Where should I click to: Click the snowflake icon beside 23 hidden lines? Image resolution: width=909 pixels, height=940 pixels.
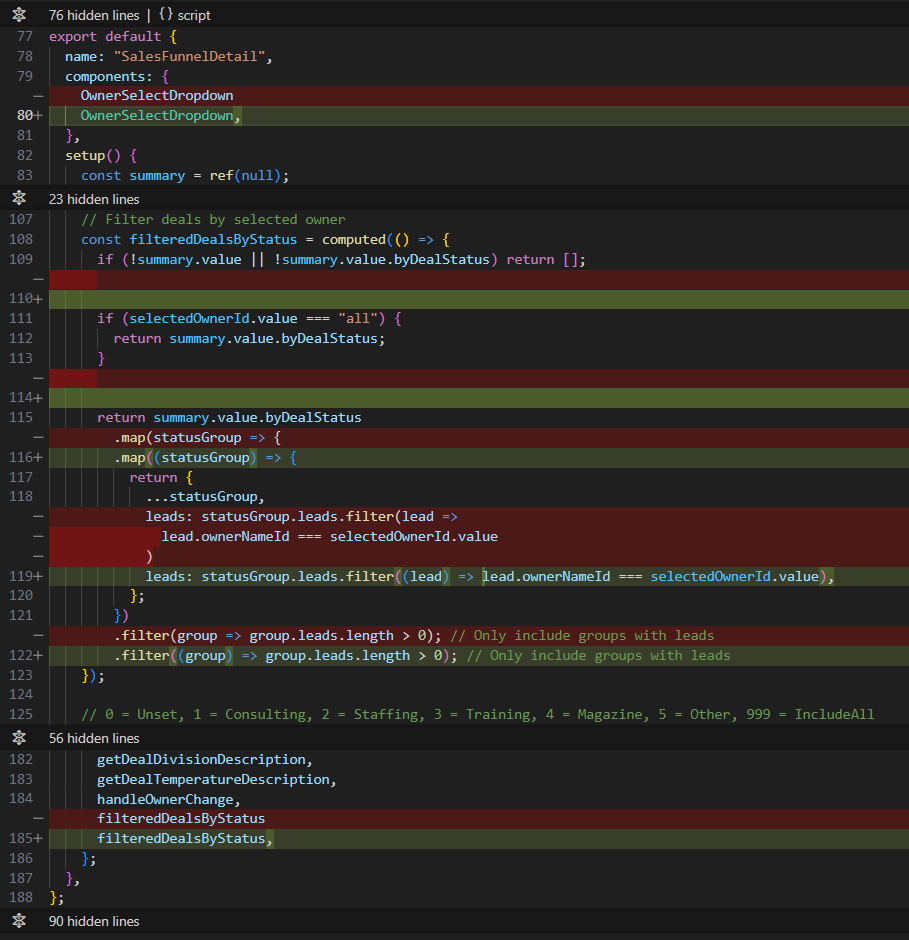(x=18, y=199)
